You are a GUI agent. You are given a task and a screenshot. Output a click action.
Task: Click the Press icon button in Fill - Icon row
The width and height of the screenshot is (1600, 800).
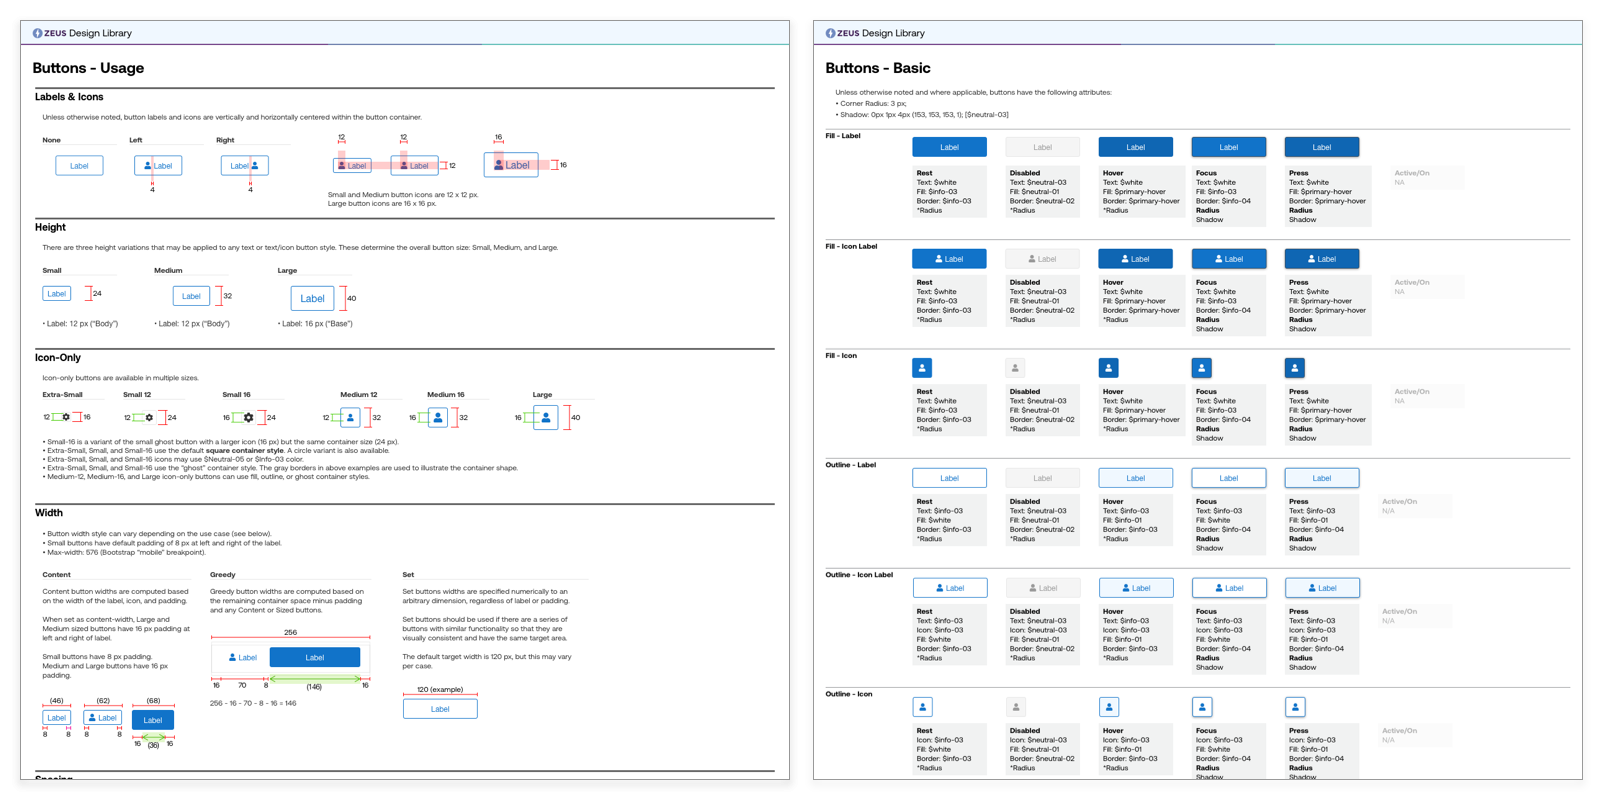[x=1294, y=368]
